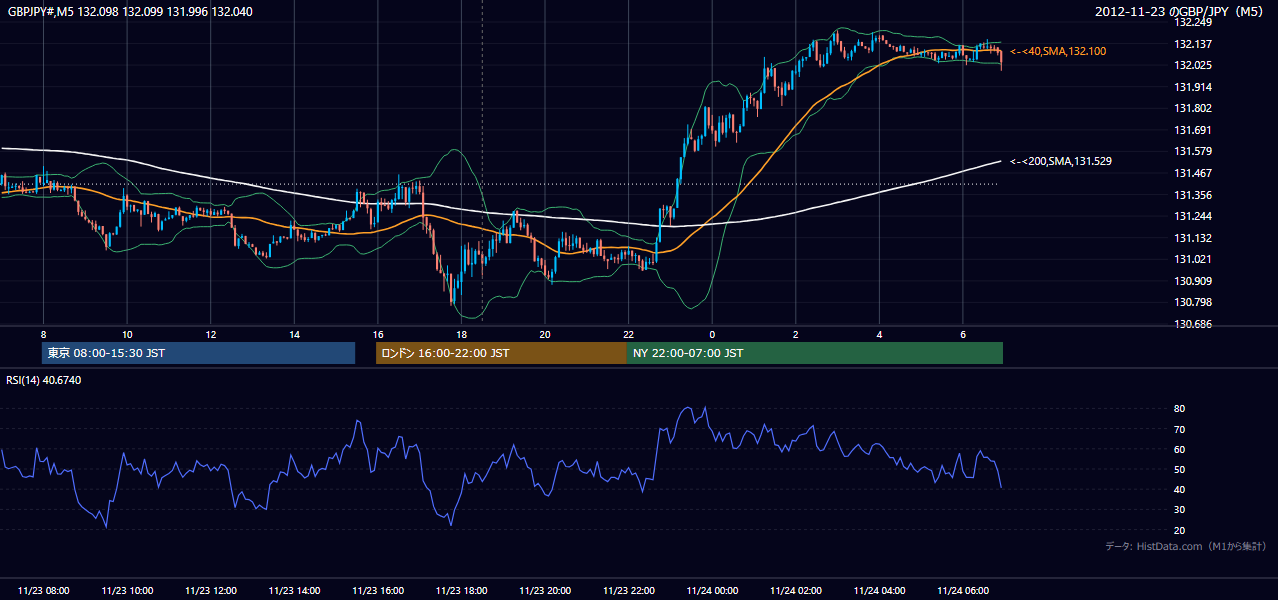Click the RSI 60 level label
The height and width of the screenshot is (600, 1278).
1179,449
